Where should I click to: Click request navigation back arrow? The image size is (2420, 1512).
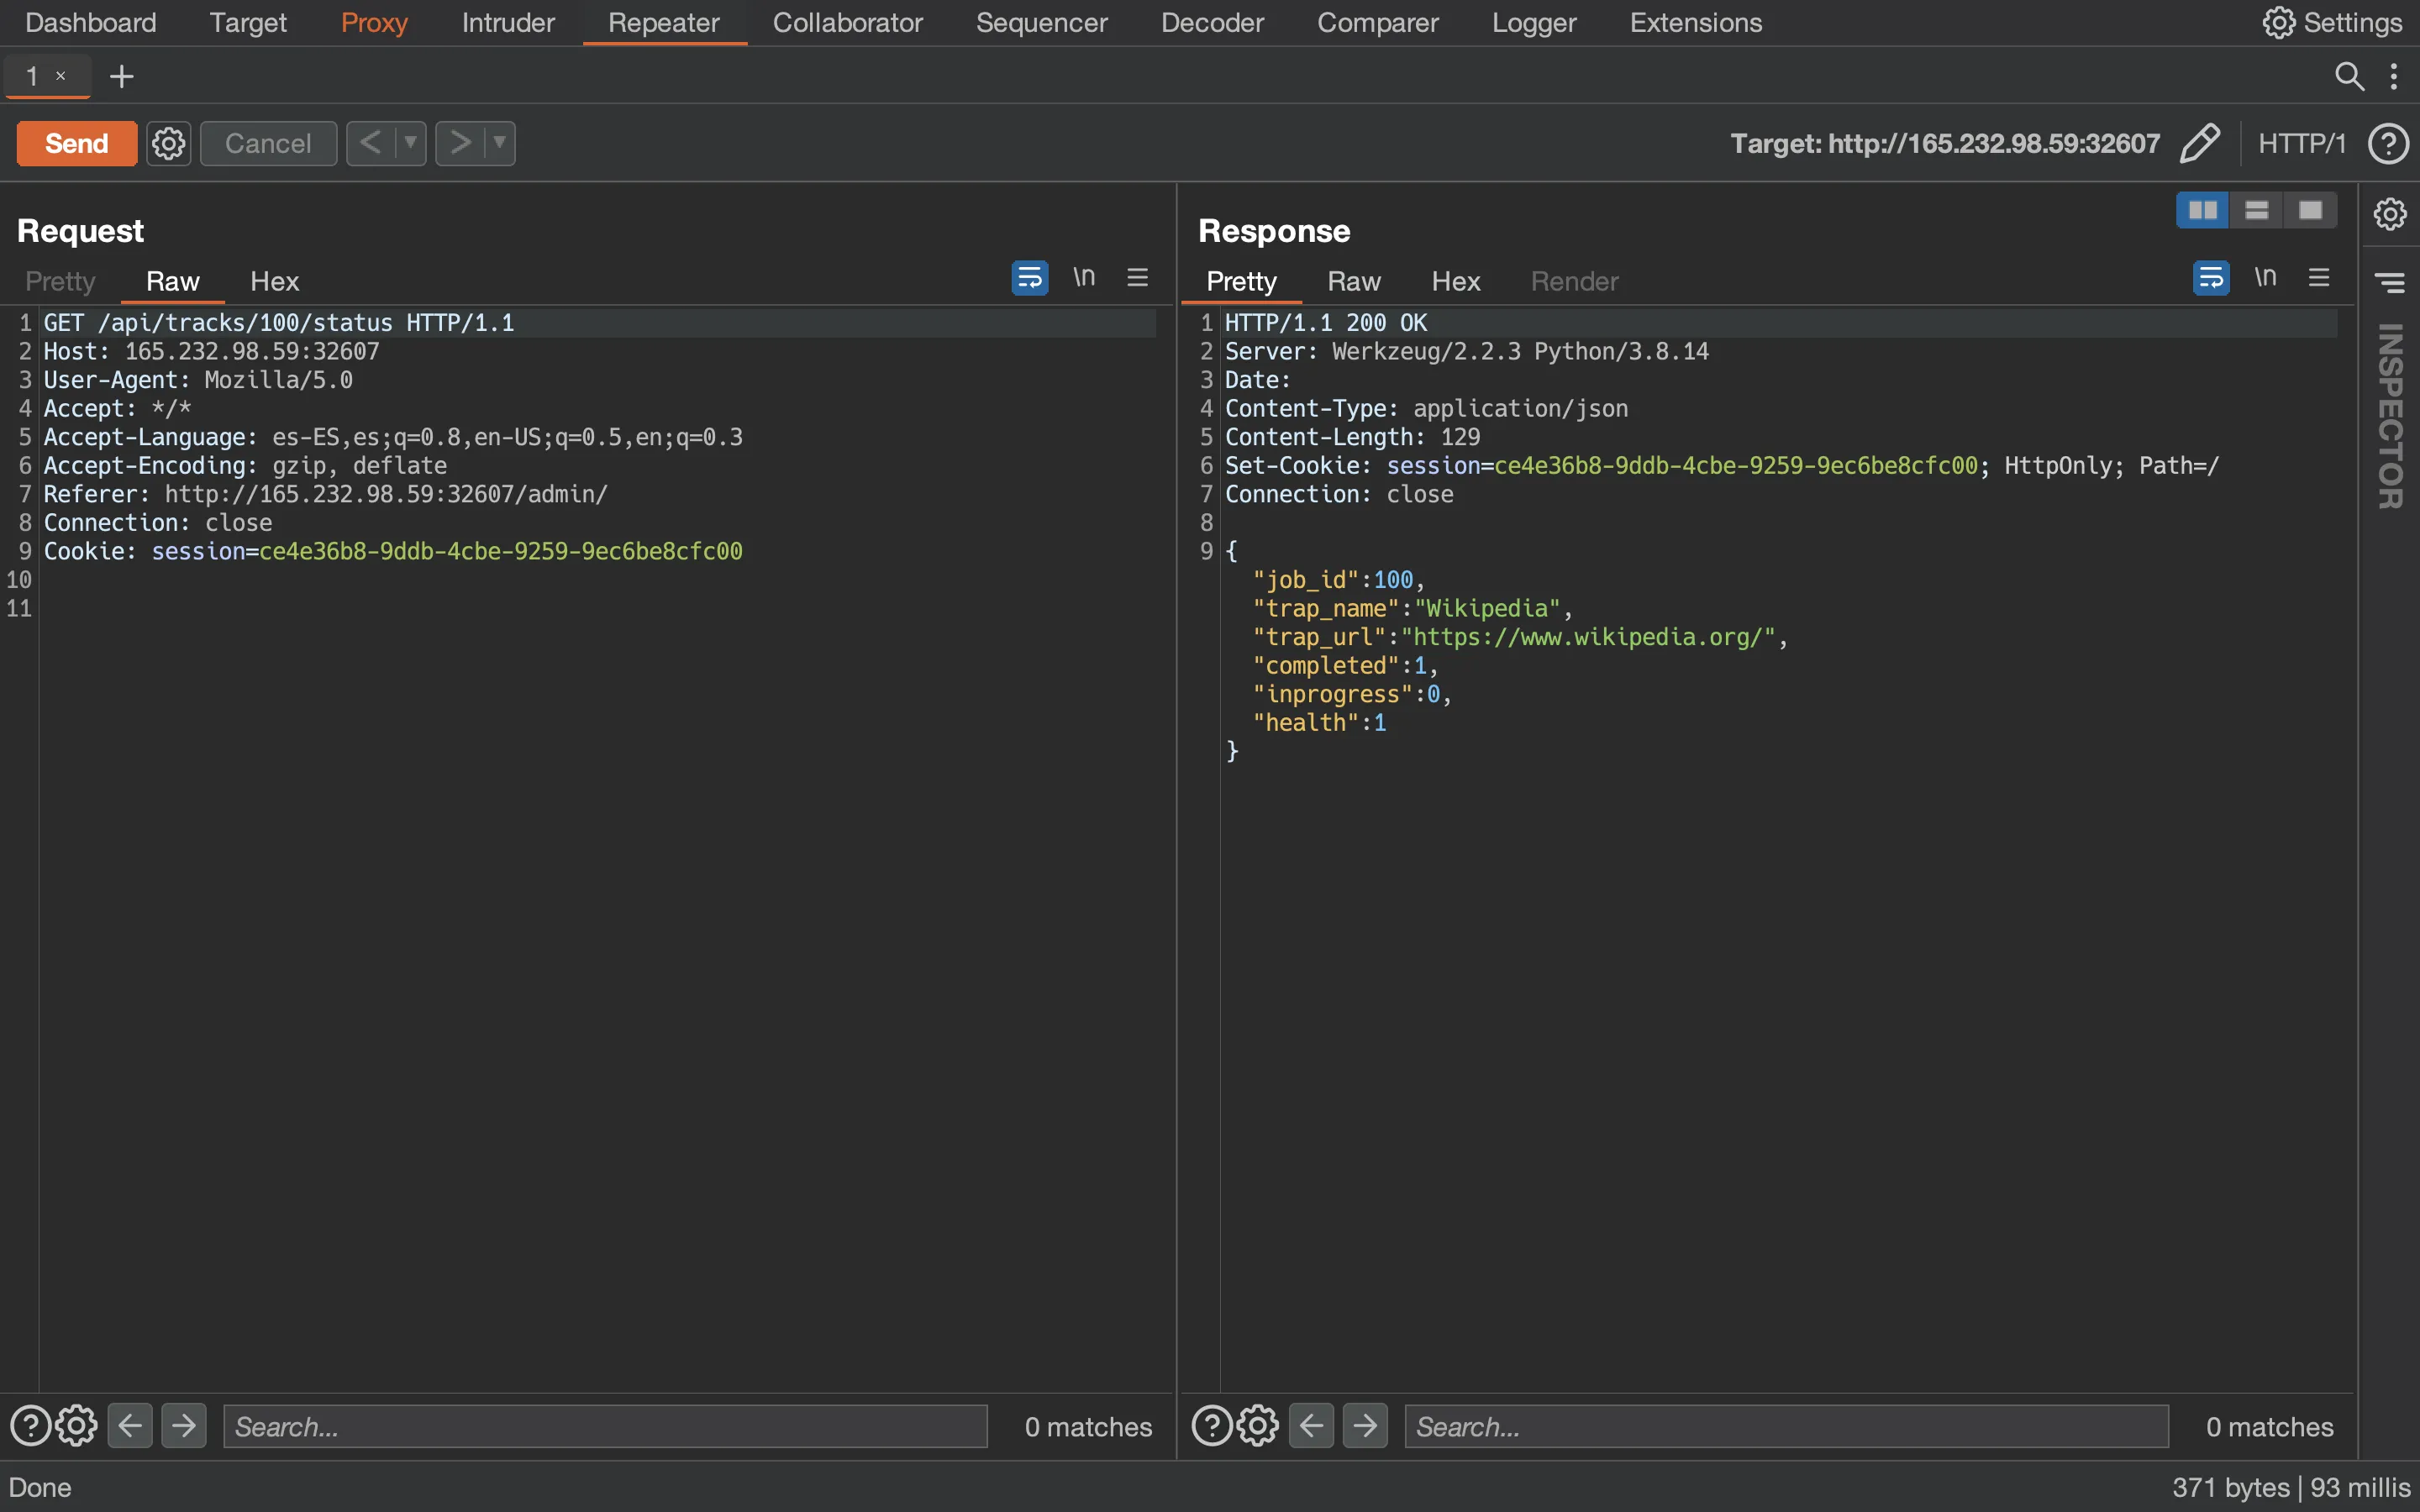[131, 1425]
